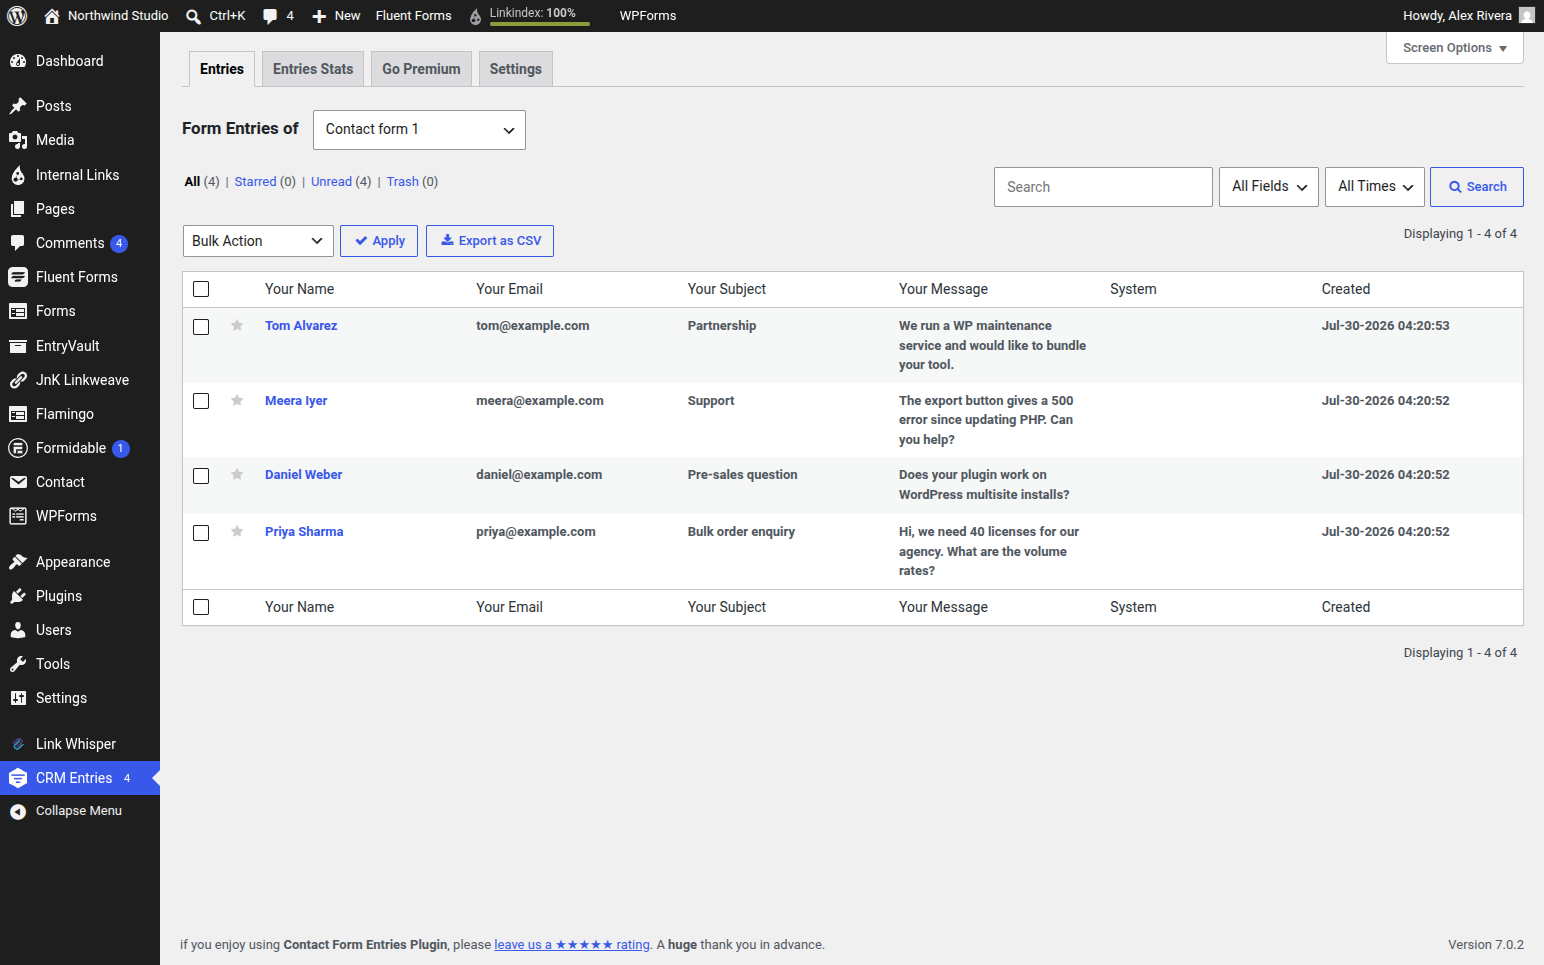Image resolution: width=1544 pixels, height=965 pixels.
Task: Star the Daniel Weber entry
Action: pos(237,474)
